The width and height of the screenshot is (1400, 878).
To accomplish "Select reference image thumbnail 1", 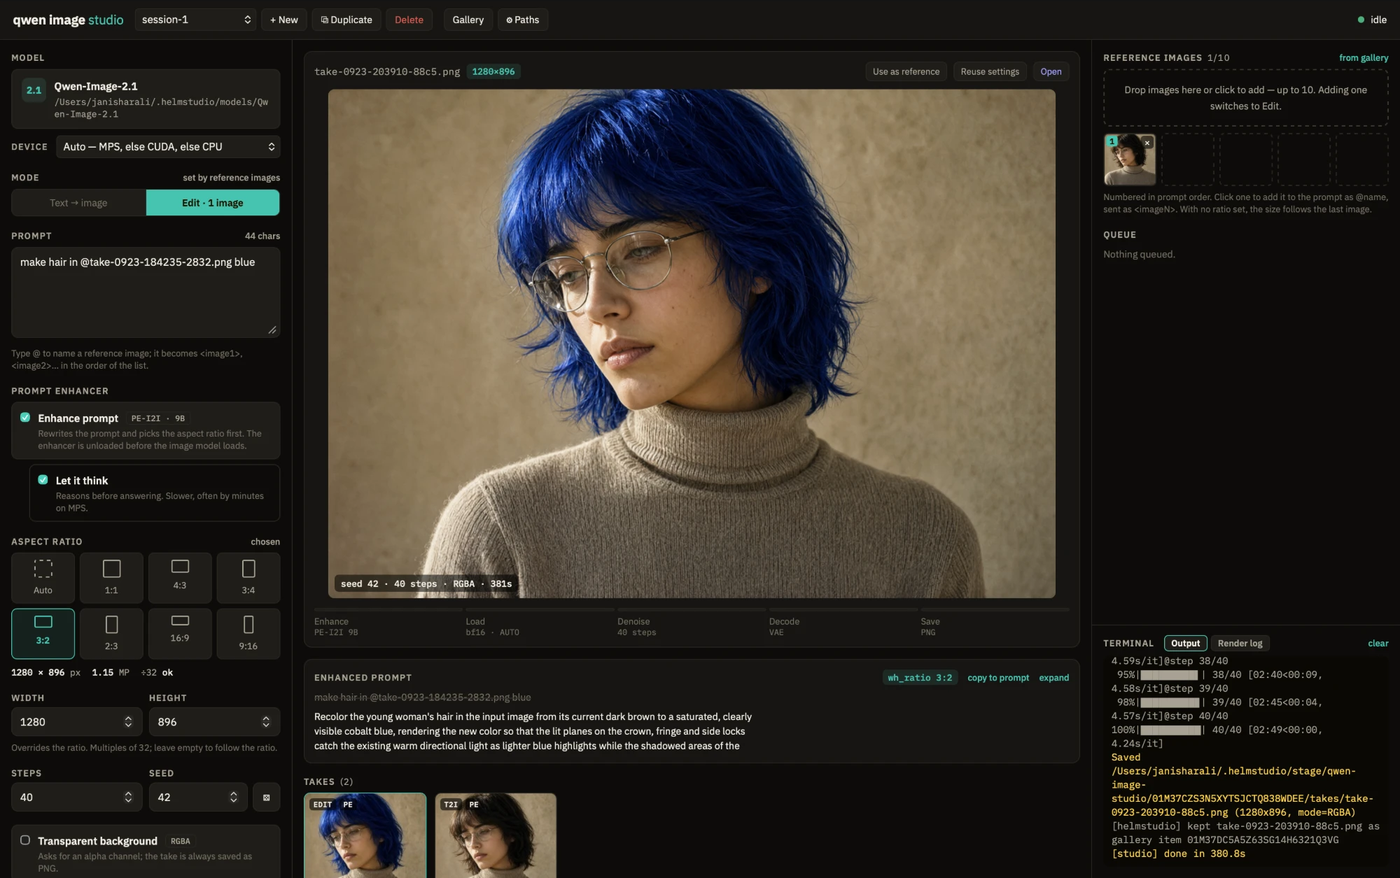I will tap(1129, 160).
